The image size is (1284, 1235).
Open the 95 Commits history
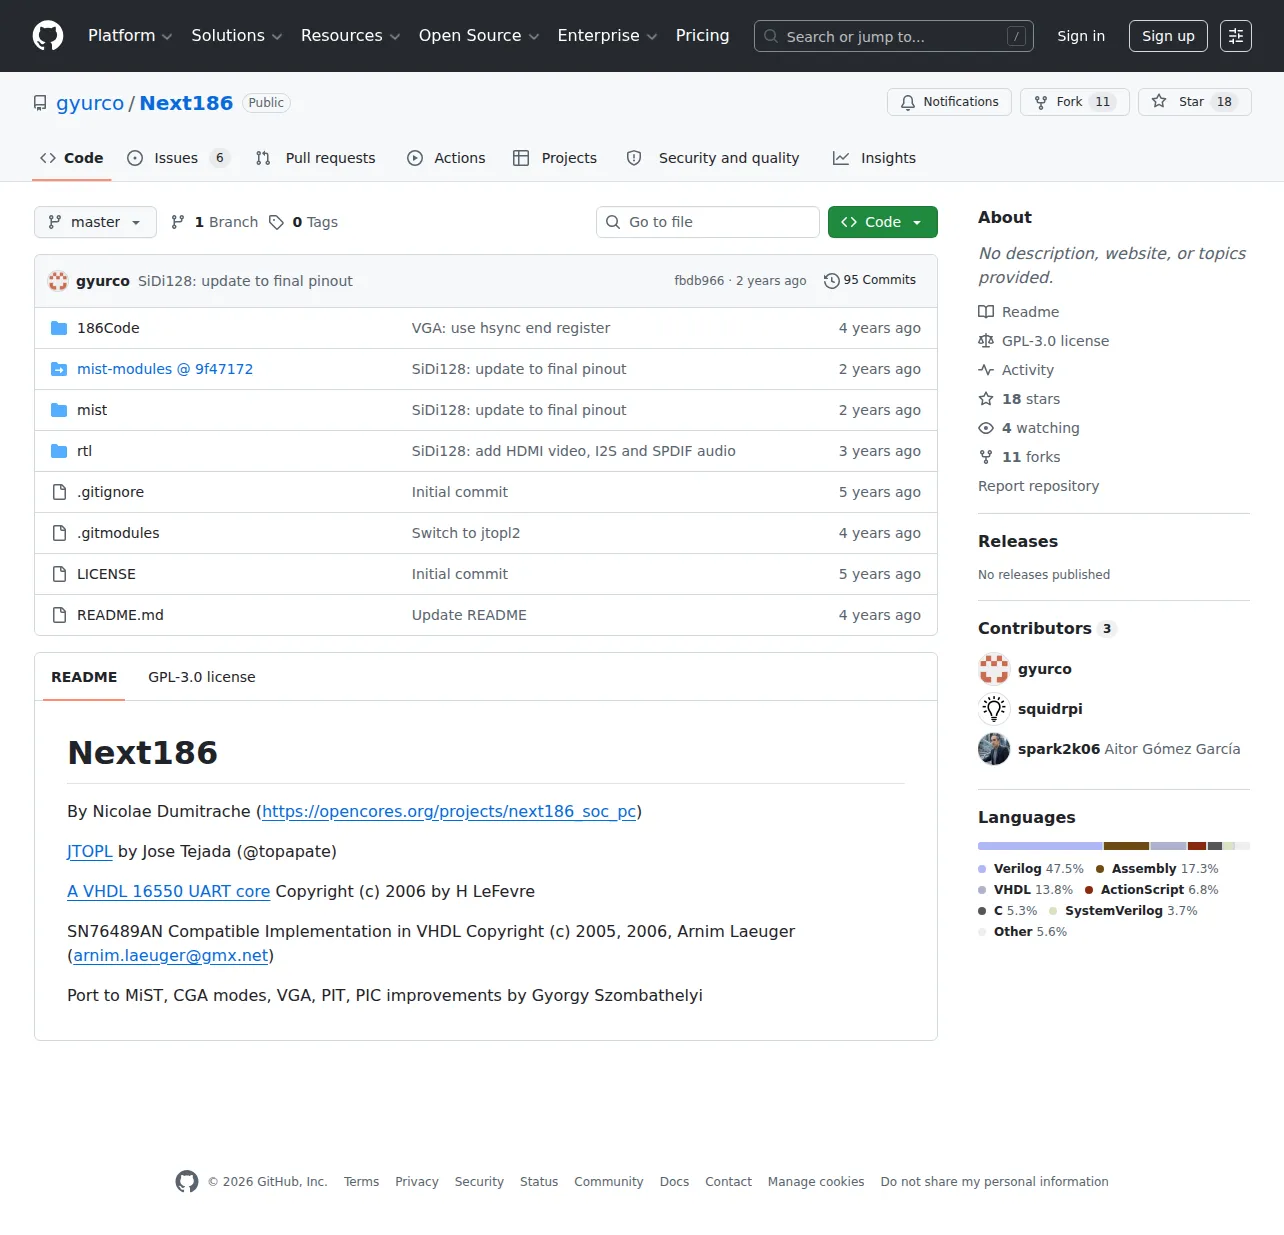[x=870, y=280]
